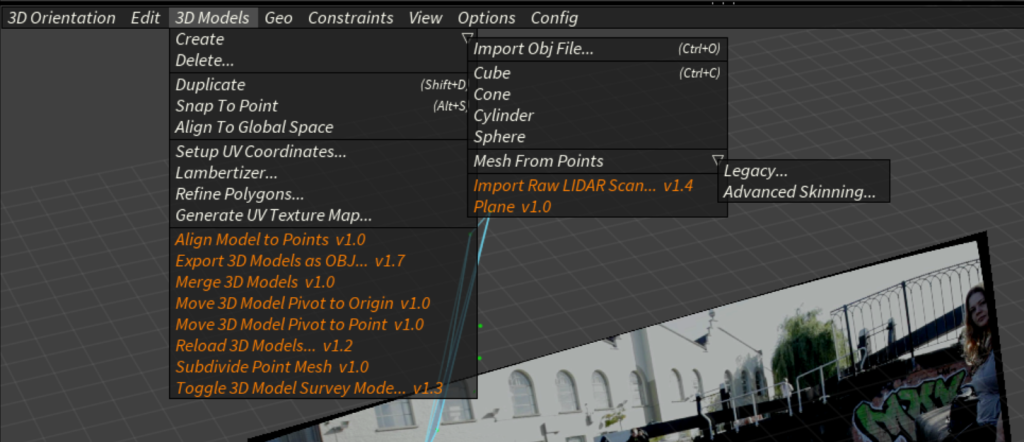This screenshot has height=442, width=1024.
Task: Choose Toggle 3D Model Survey Mode
Action: (323, 388)
